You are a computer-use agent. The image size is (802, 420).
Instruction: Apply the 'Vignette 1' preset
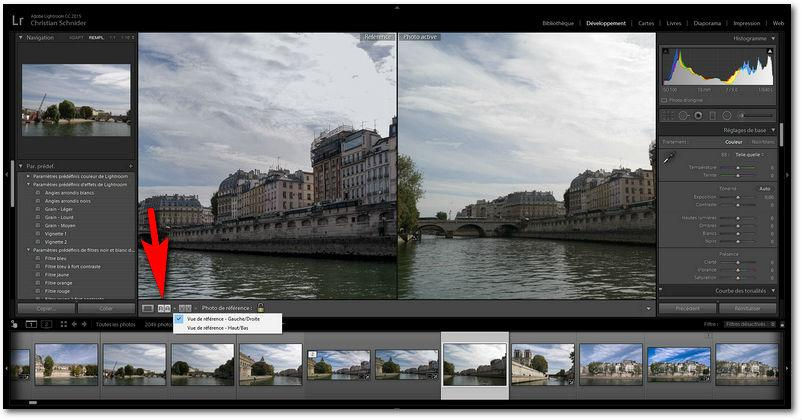point(56,234)
